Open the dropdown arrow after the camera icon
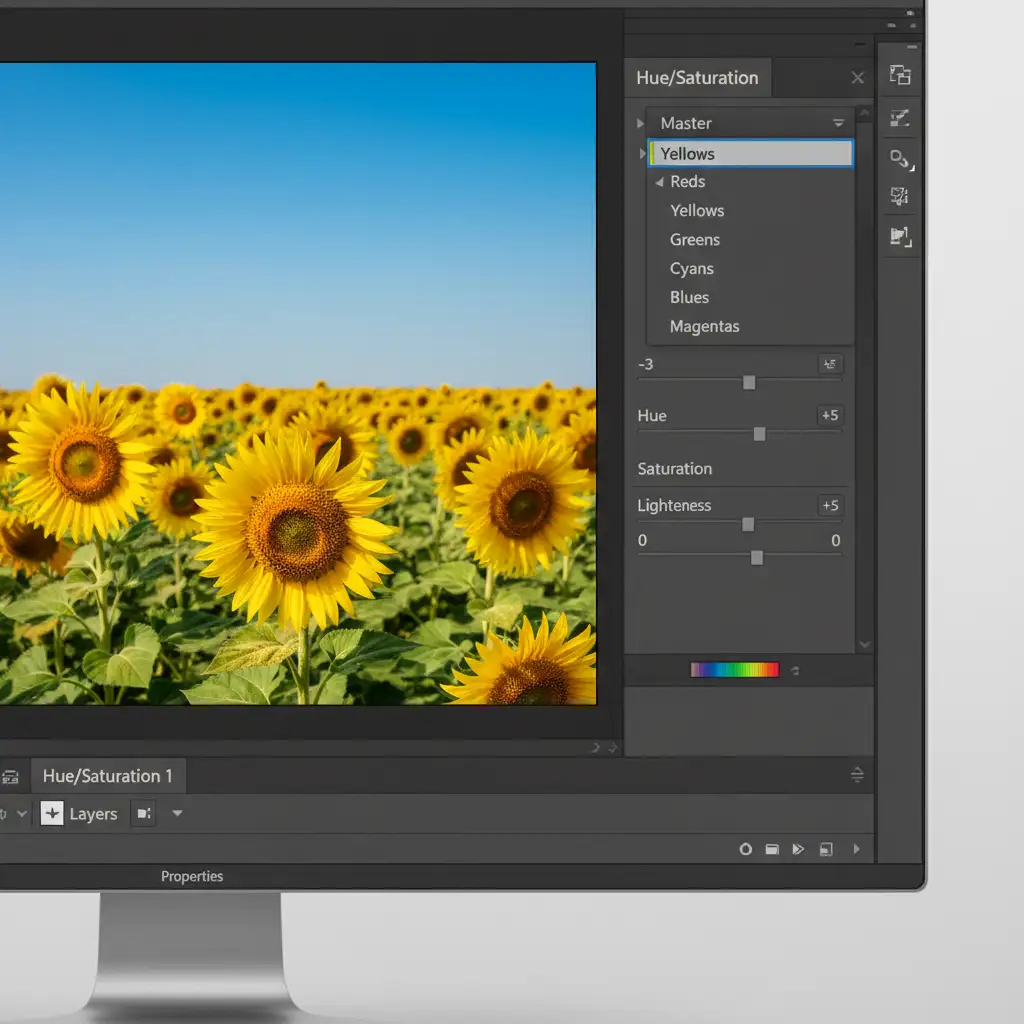The height and width of the screenshot is (1024, 1024). pyautogui.click(x=177, y=814)
